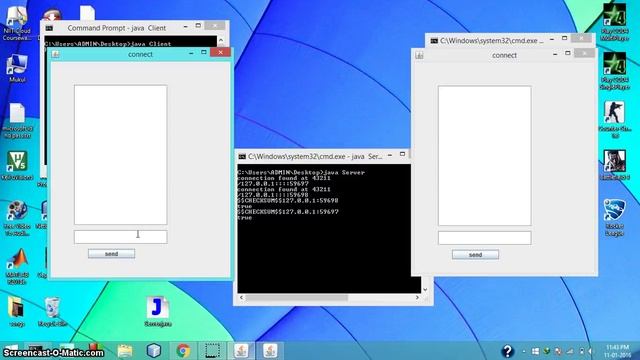
Task: Maximize the right connect window
Action: coord(568,53)
